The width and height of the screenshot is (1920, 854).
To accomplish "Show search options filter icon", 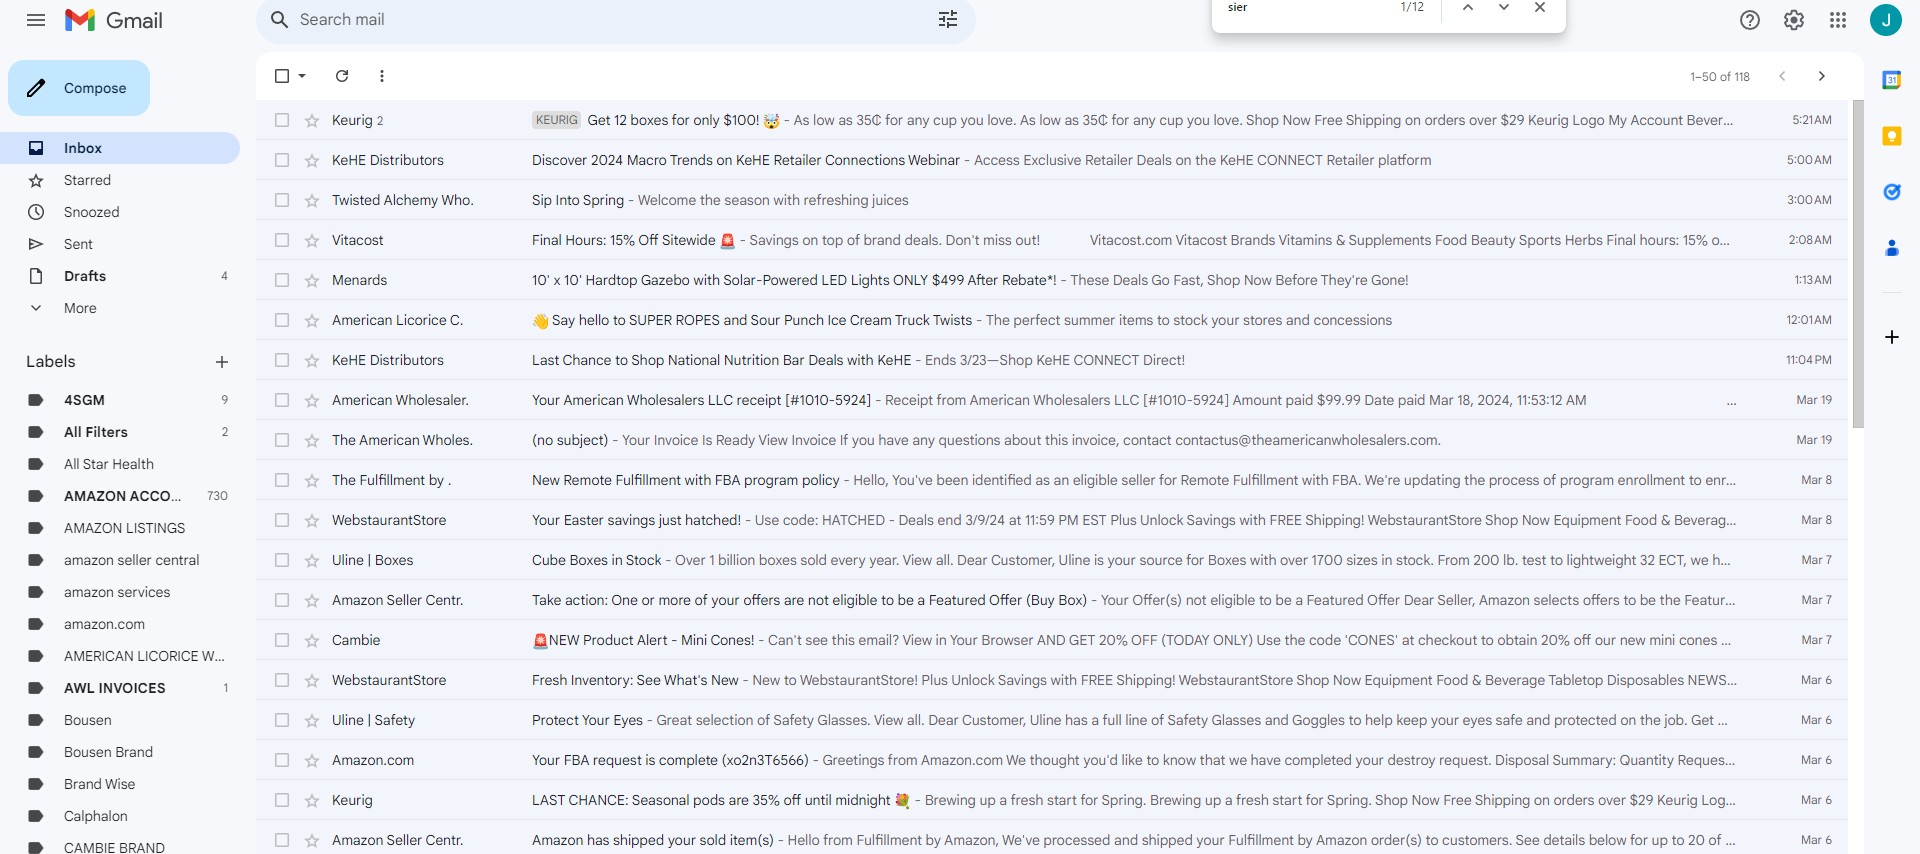I will (x=948, y=20).
